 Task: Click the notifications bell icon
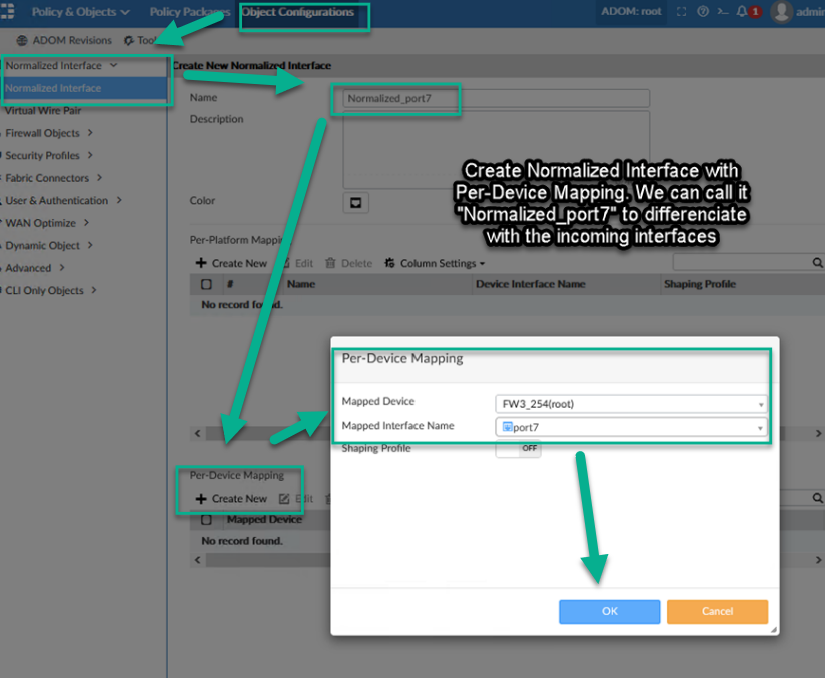pyautogui.click(x=742, y=12)
